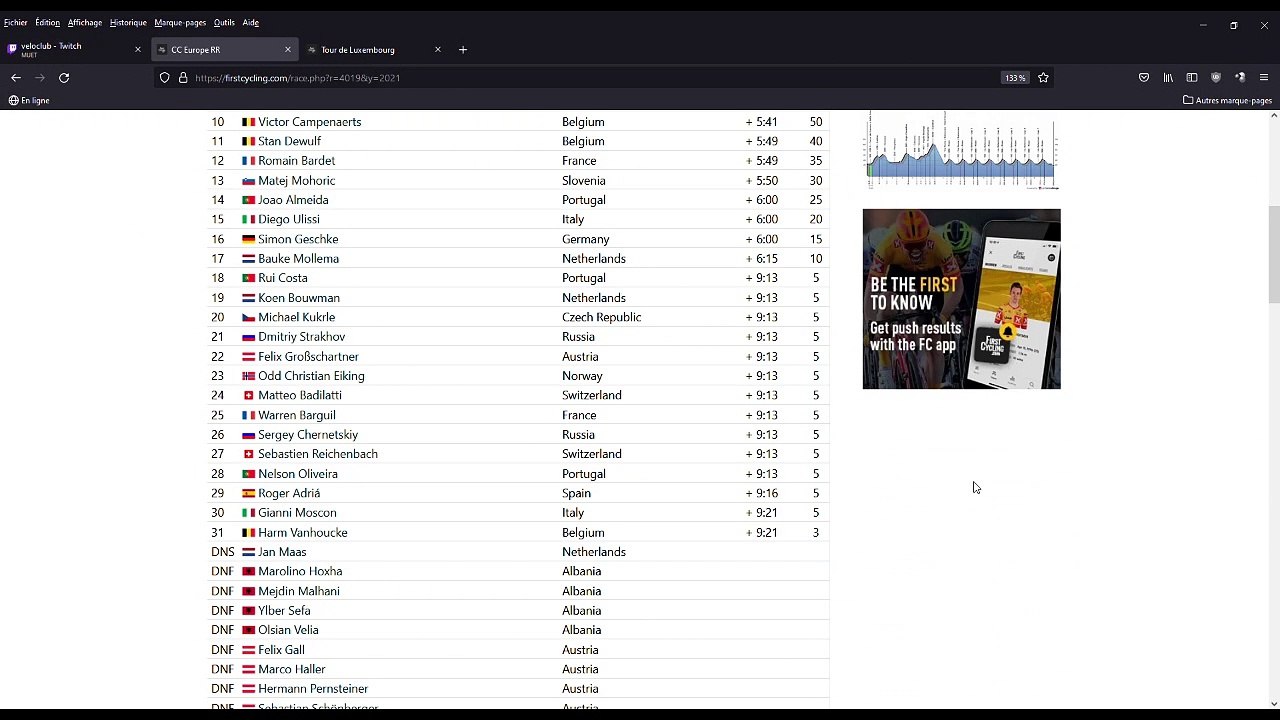Viewport: 1280px width, 720px height.
Task: Open the Aide menu
Action: [250, 22]
